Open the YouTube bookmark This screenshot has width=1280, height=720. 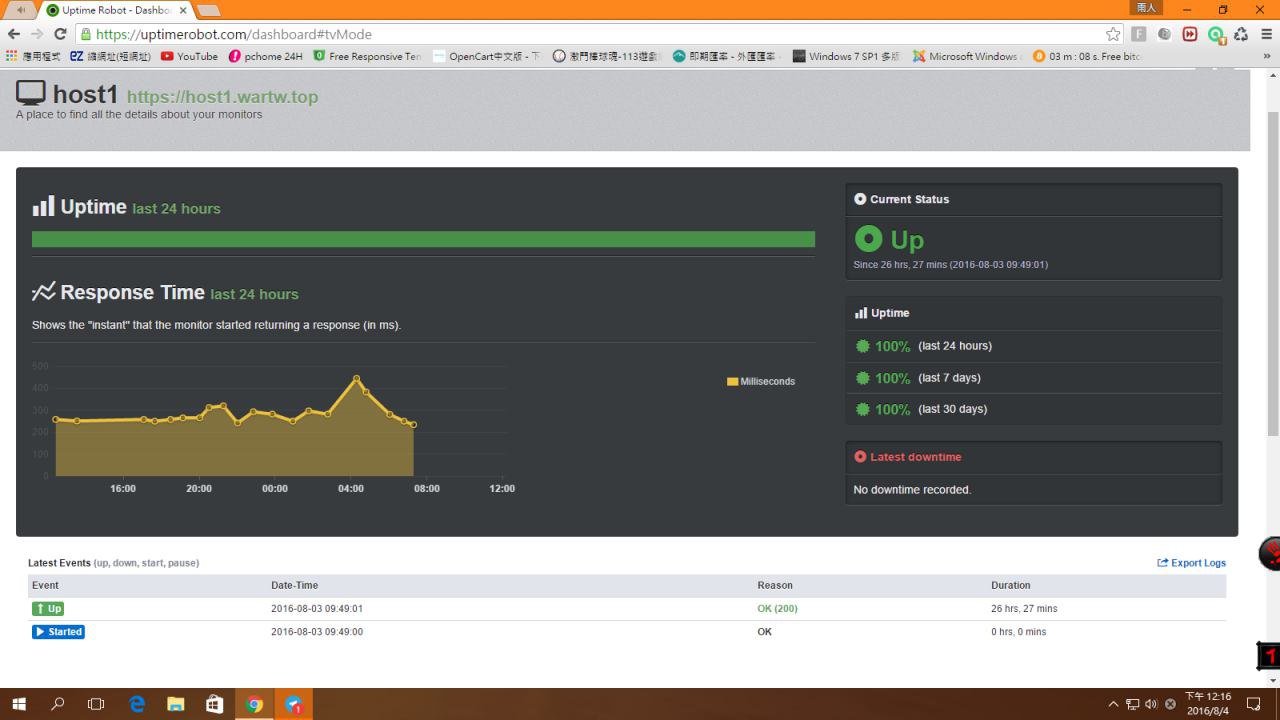189,56
